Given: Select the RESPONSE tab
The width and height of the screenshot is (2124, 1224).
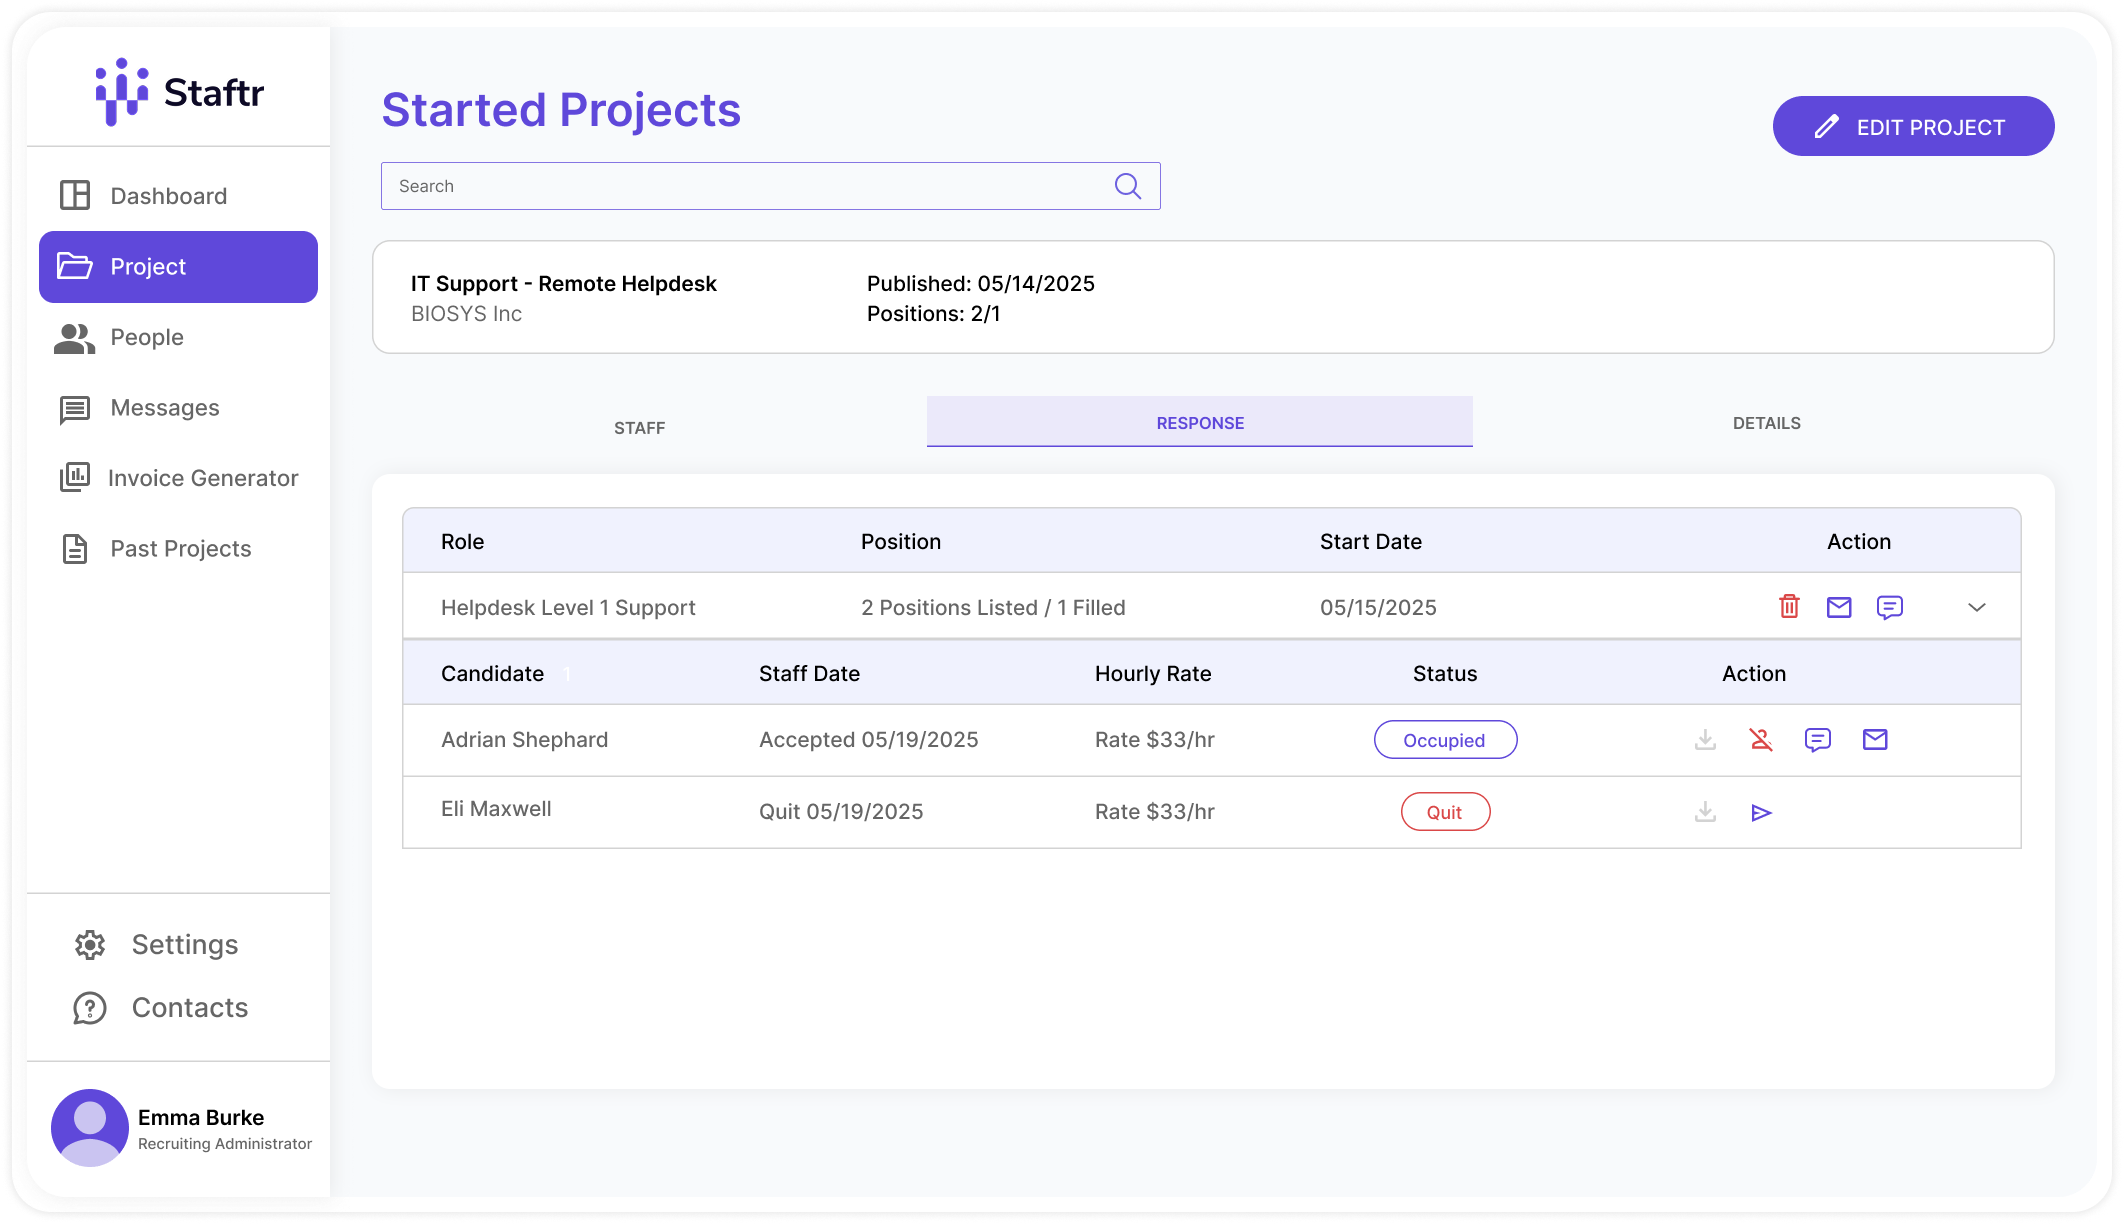Looking at the screenshot, I should click(1199, 423).
